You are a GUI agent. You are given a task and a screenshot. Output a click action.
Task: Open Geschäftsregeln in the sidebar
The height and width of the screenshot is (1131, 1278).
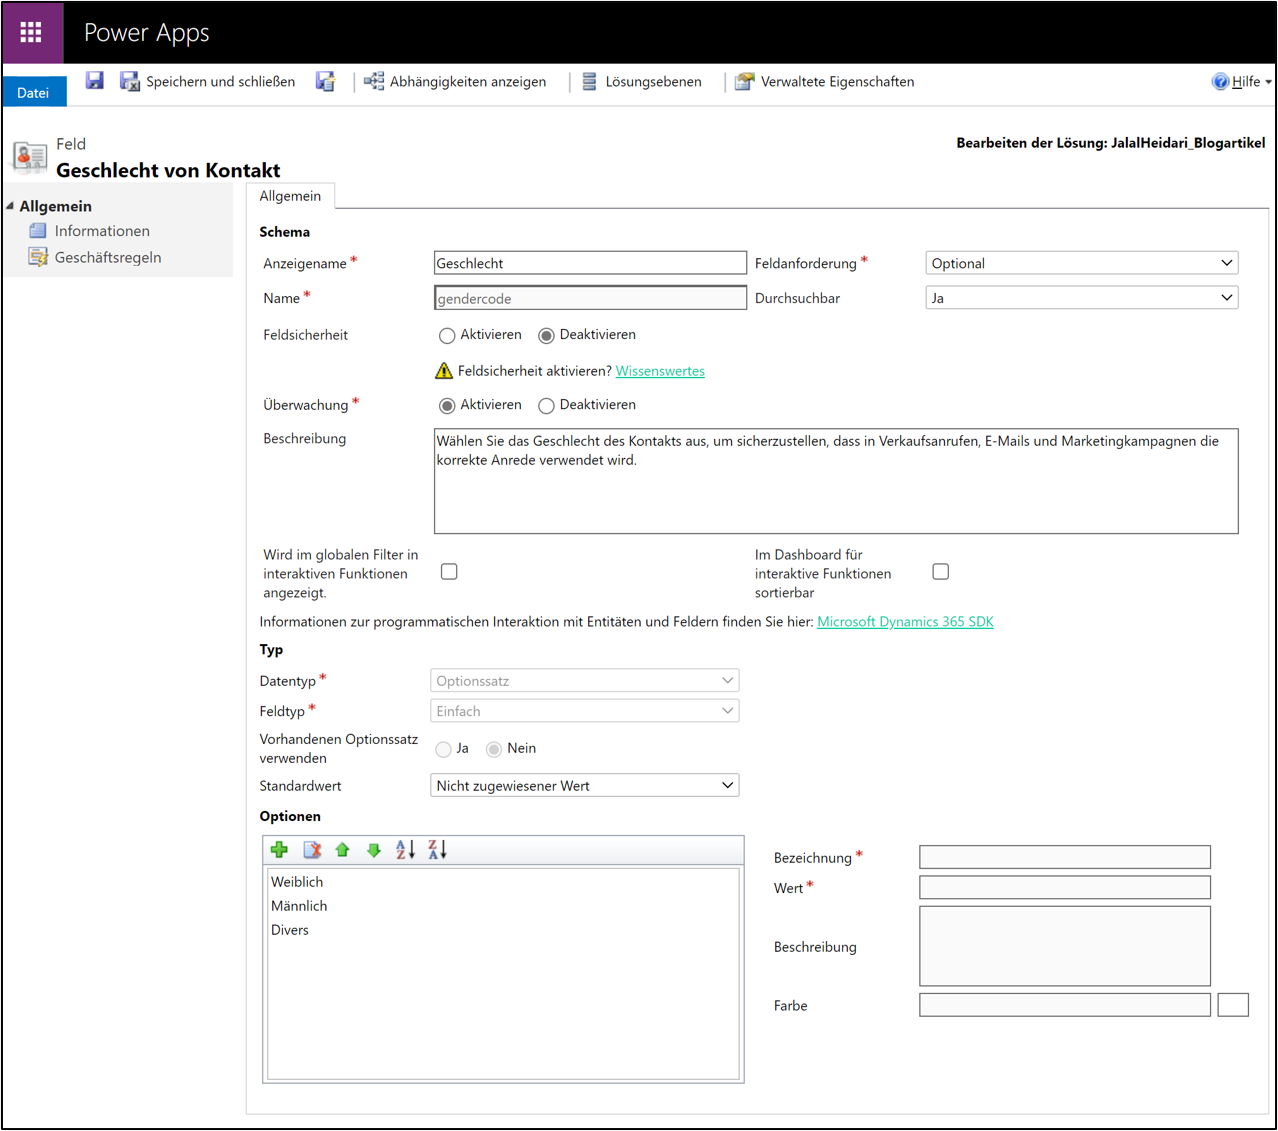(x=108, y=258)
